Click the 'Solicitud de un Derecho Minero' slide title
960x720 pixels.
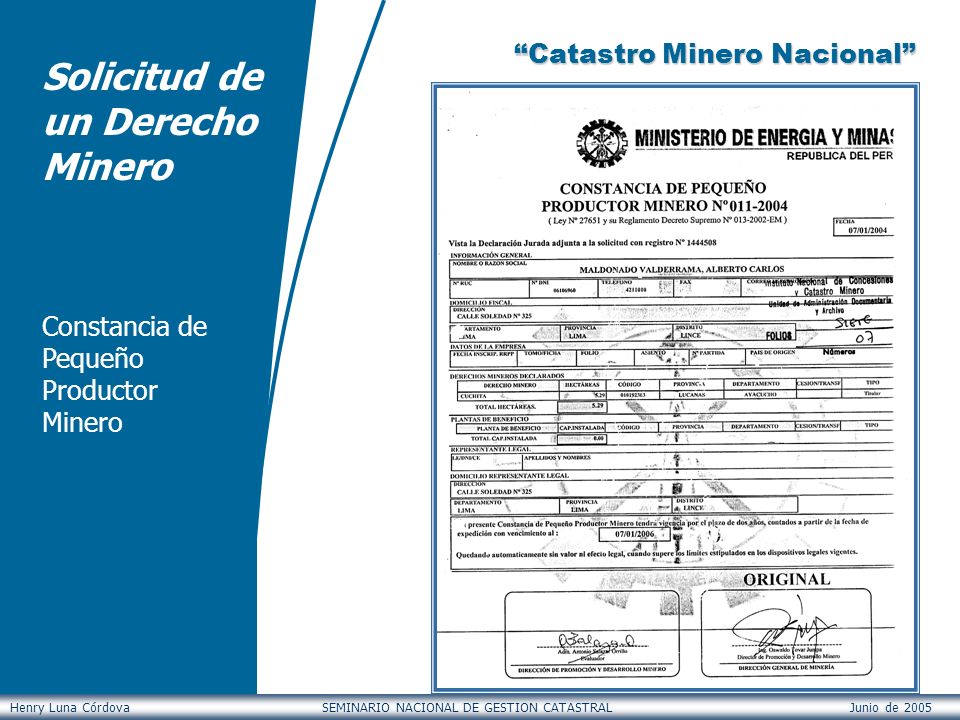pyautogui.click(x=154, y=122)
